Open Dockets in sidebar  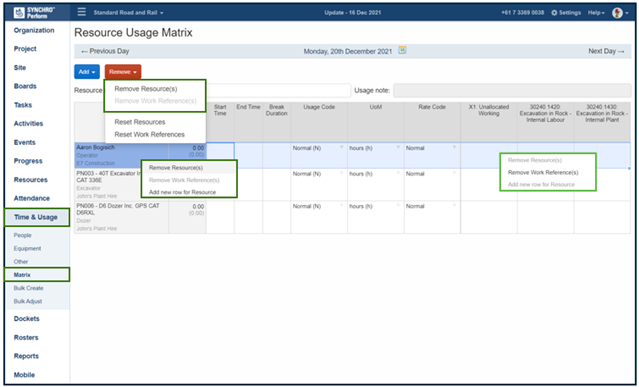(26, 319)
